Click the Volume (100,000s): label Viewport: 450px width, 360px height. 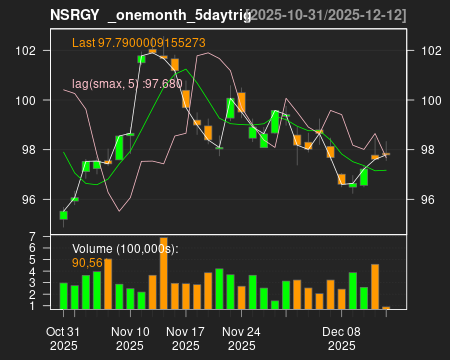pos(125,249)
